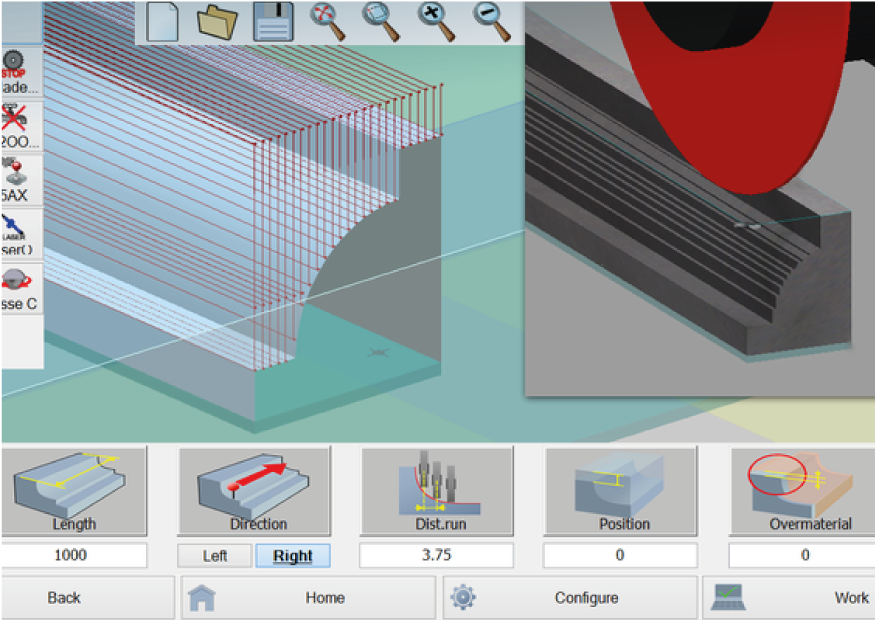The height and width of the screenshot is (621, 875).
Task: Open the Length parameter button
Action: (x=74, y=491)
